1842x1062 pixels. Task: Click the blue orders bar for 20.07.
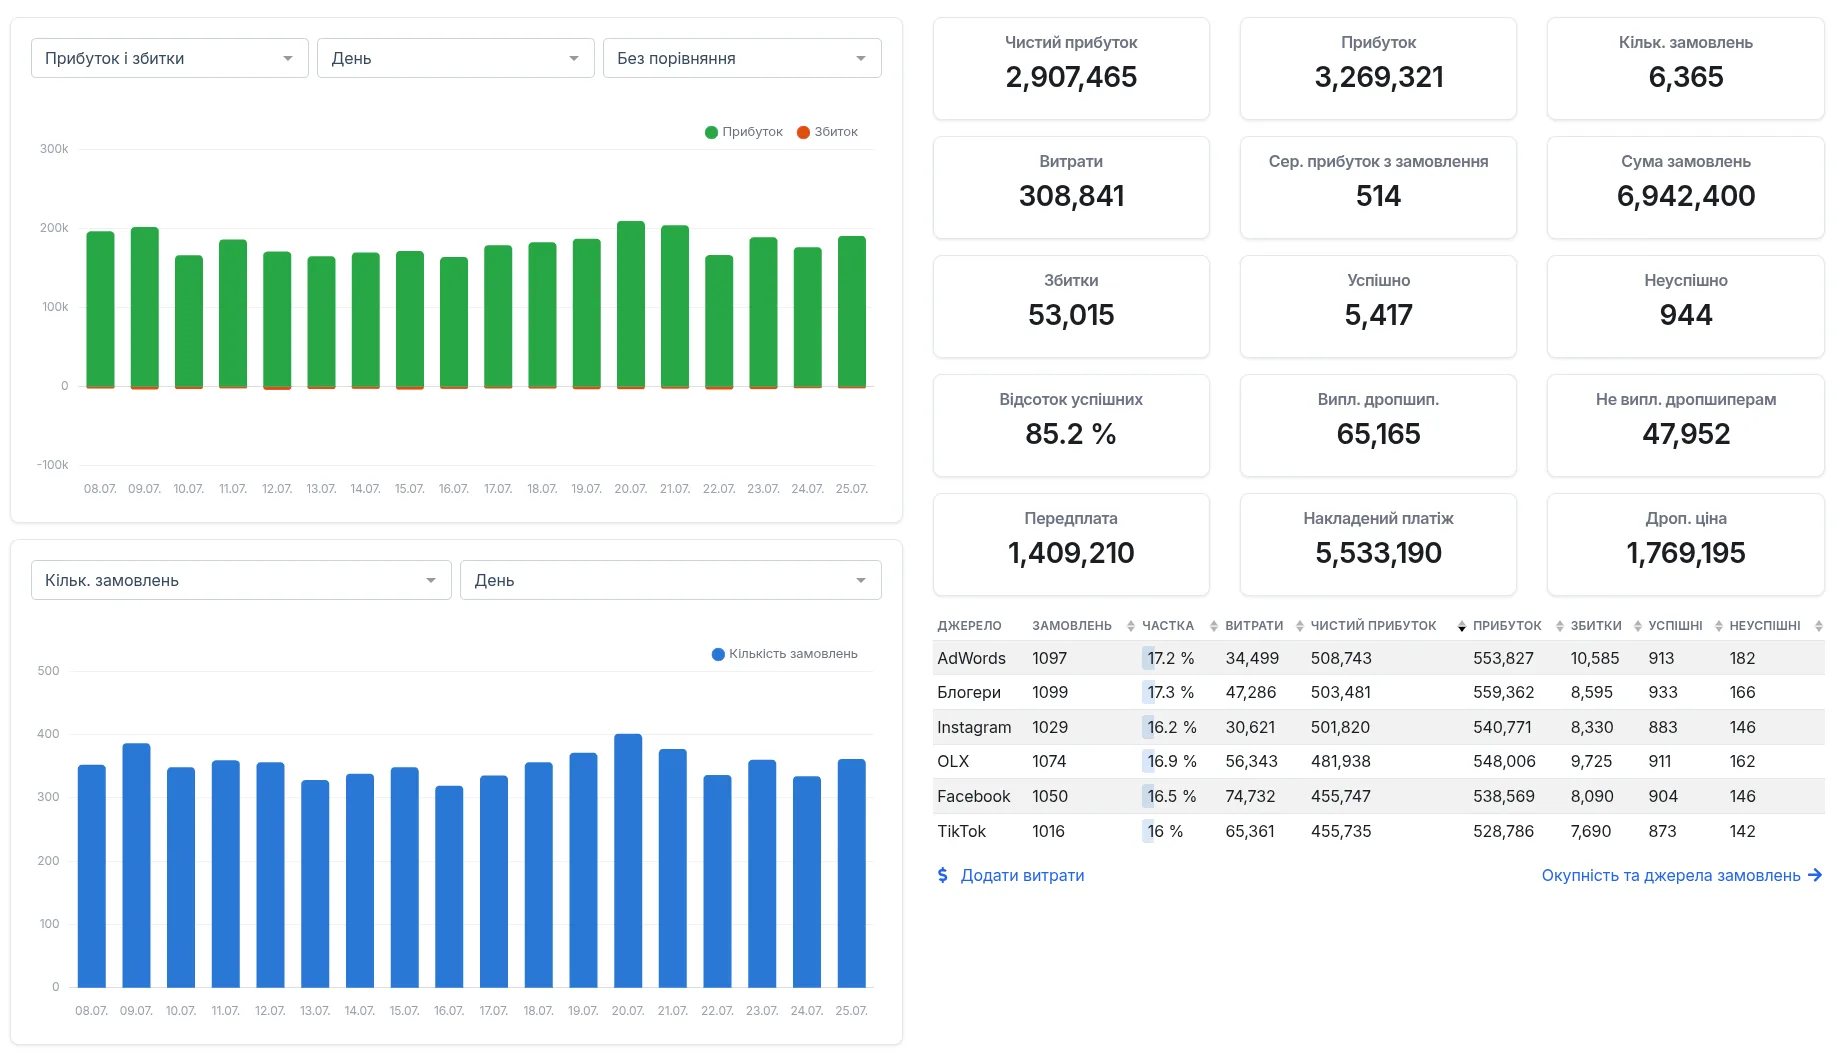point(628,861)
